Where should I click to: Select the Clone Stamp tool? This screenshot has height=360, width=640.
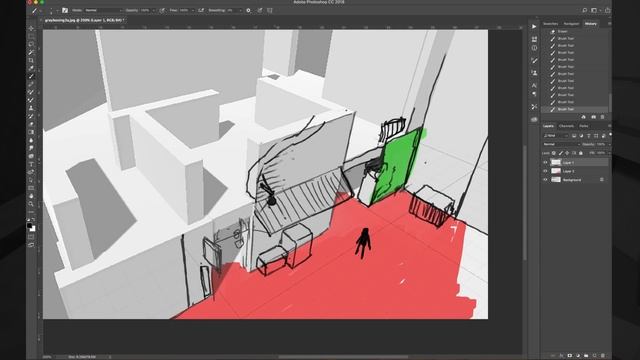point(31,108)
